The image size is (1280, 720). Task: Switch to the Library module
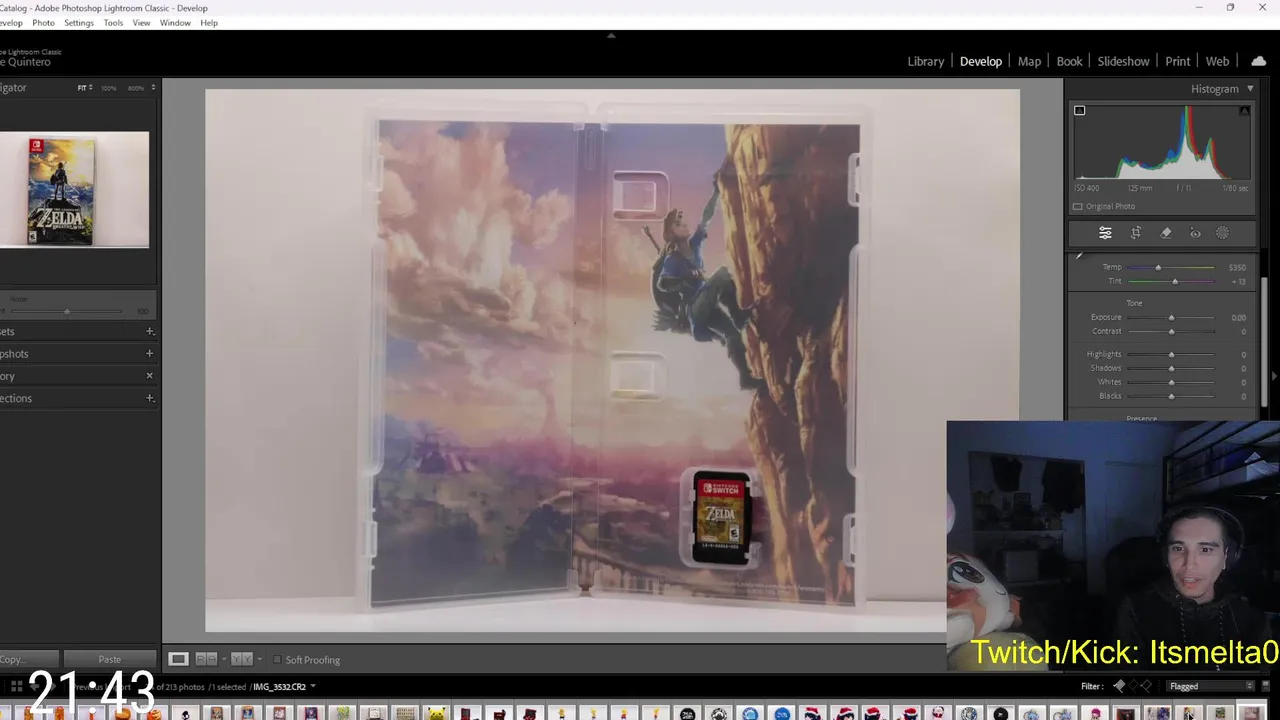pyautogui.click(x=925, y=61)
